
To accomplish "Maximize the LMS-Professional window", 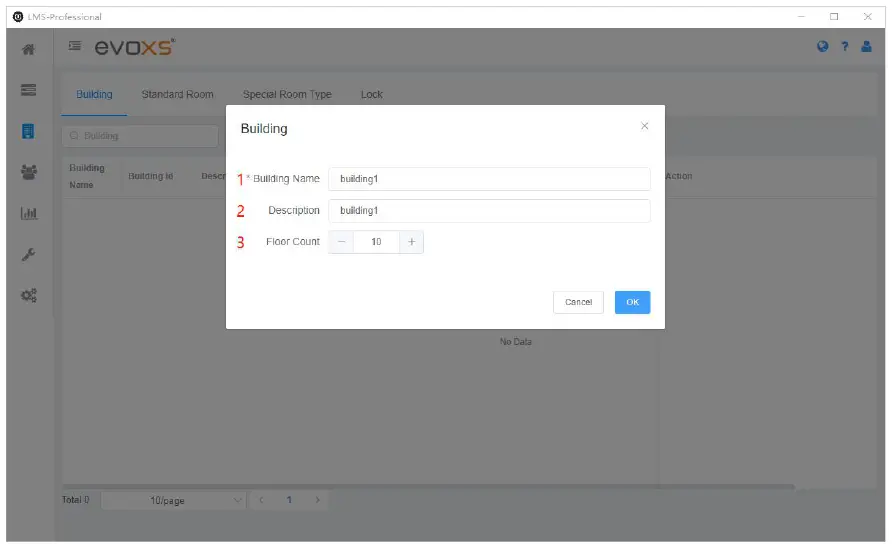I will (x=834, y=17).
